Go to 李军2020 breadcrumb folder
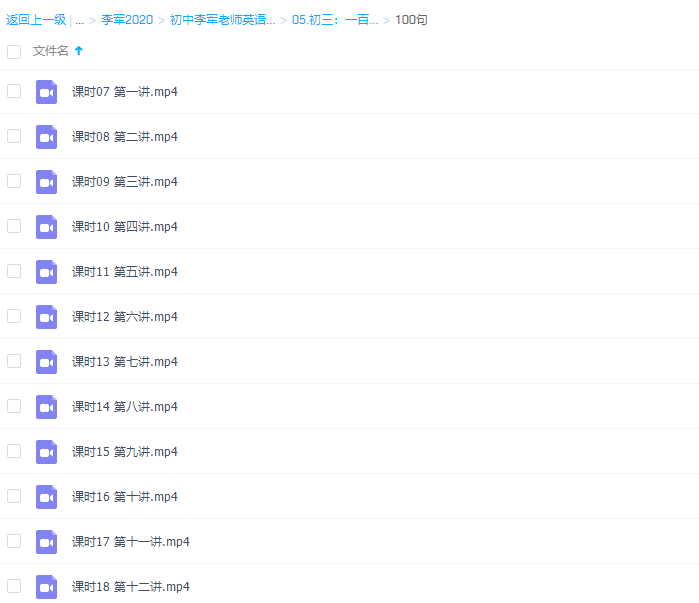699x603 pixels. (x=127, y=20)
